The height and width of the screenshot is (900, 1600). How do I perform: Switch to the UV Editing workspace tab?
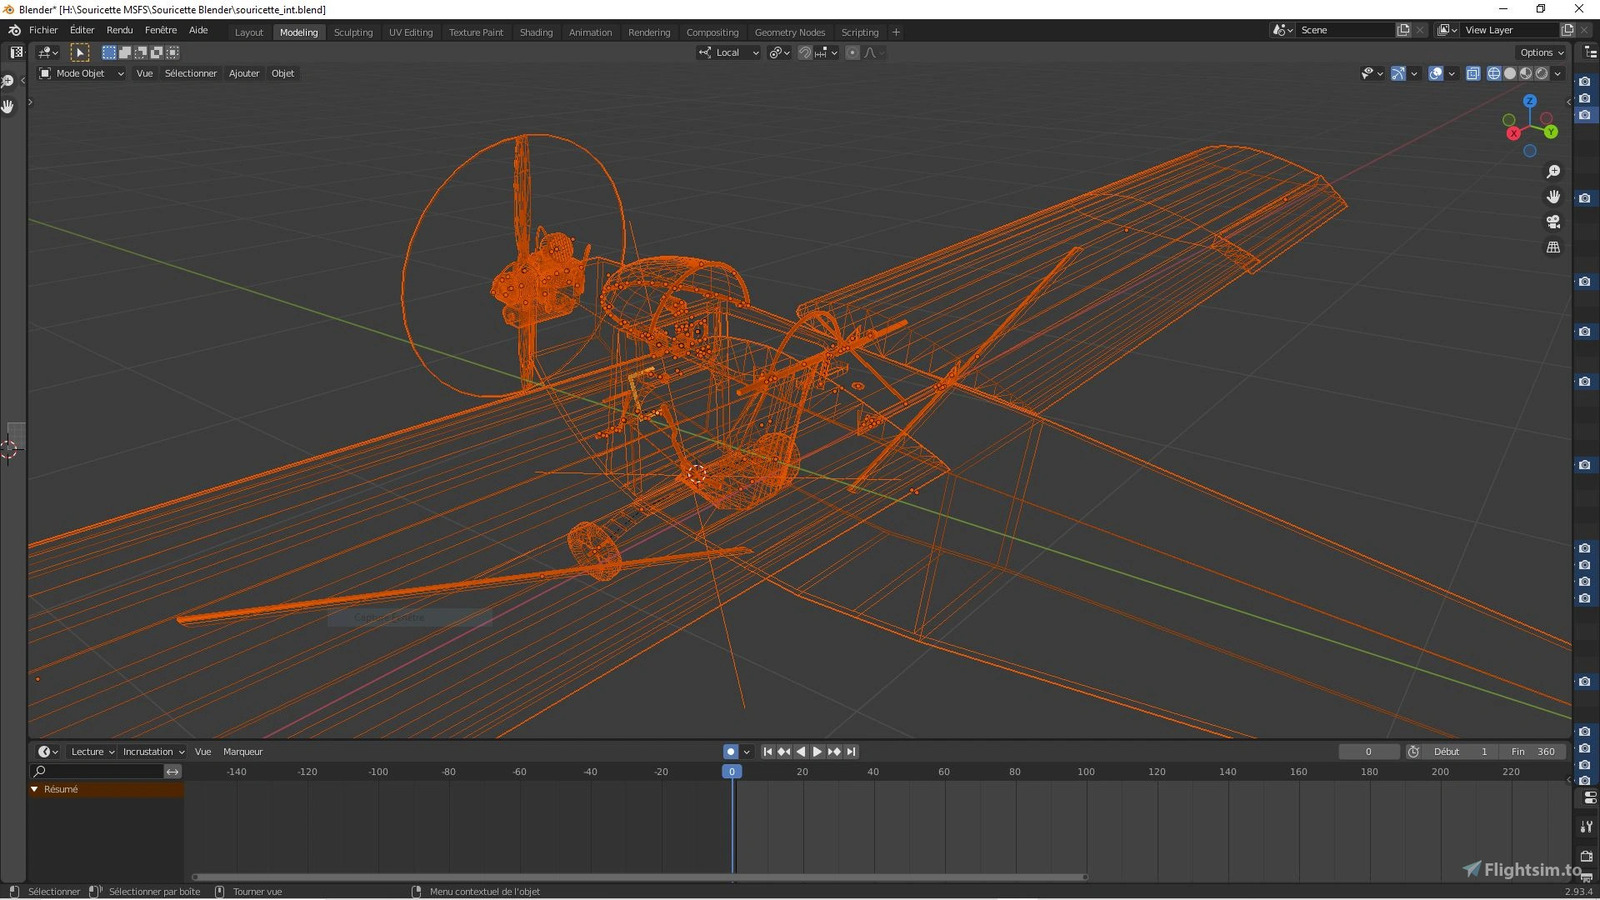pyautogui.click(x=411, y=32)
